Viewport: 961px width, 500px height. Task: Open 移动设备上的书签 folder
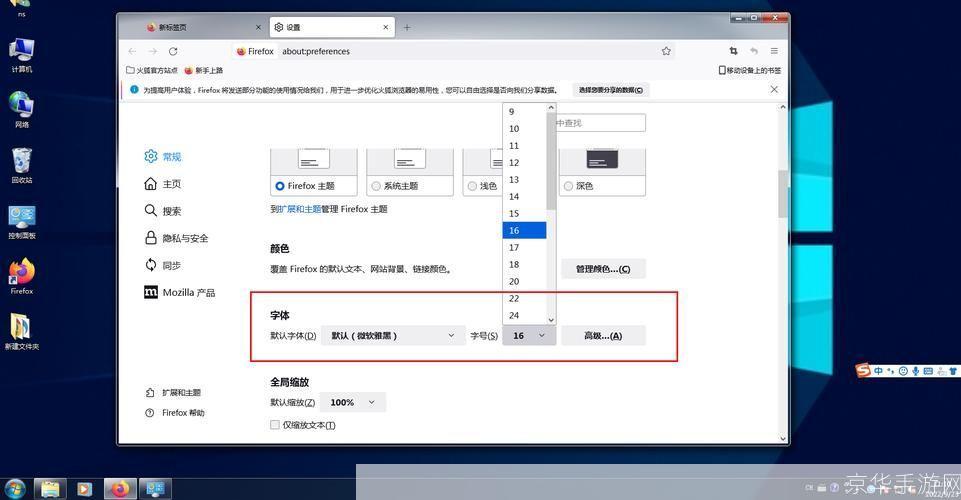click(x=750, y=70)
